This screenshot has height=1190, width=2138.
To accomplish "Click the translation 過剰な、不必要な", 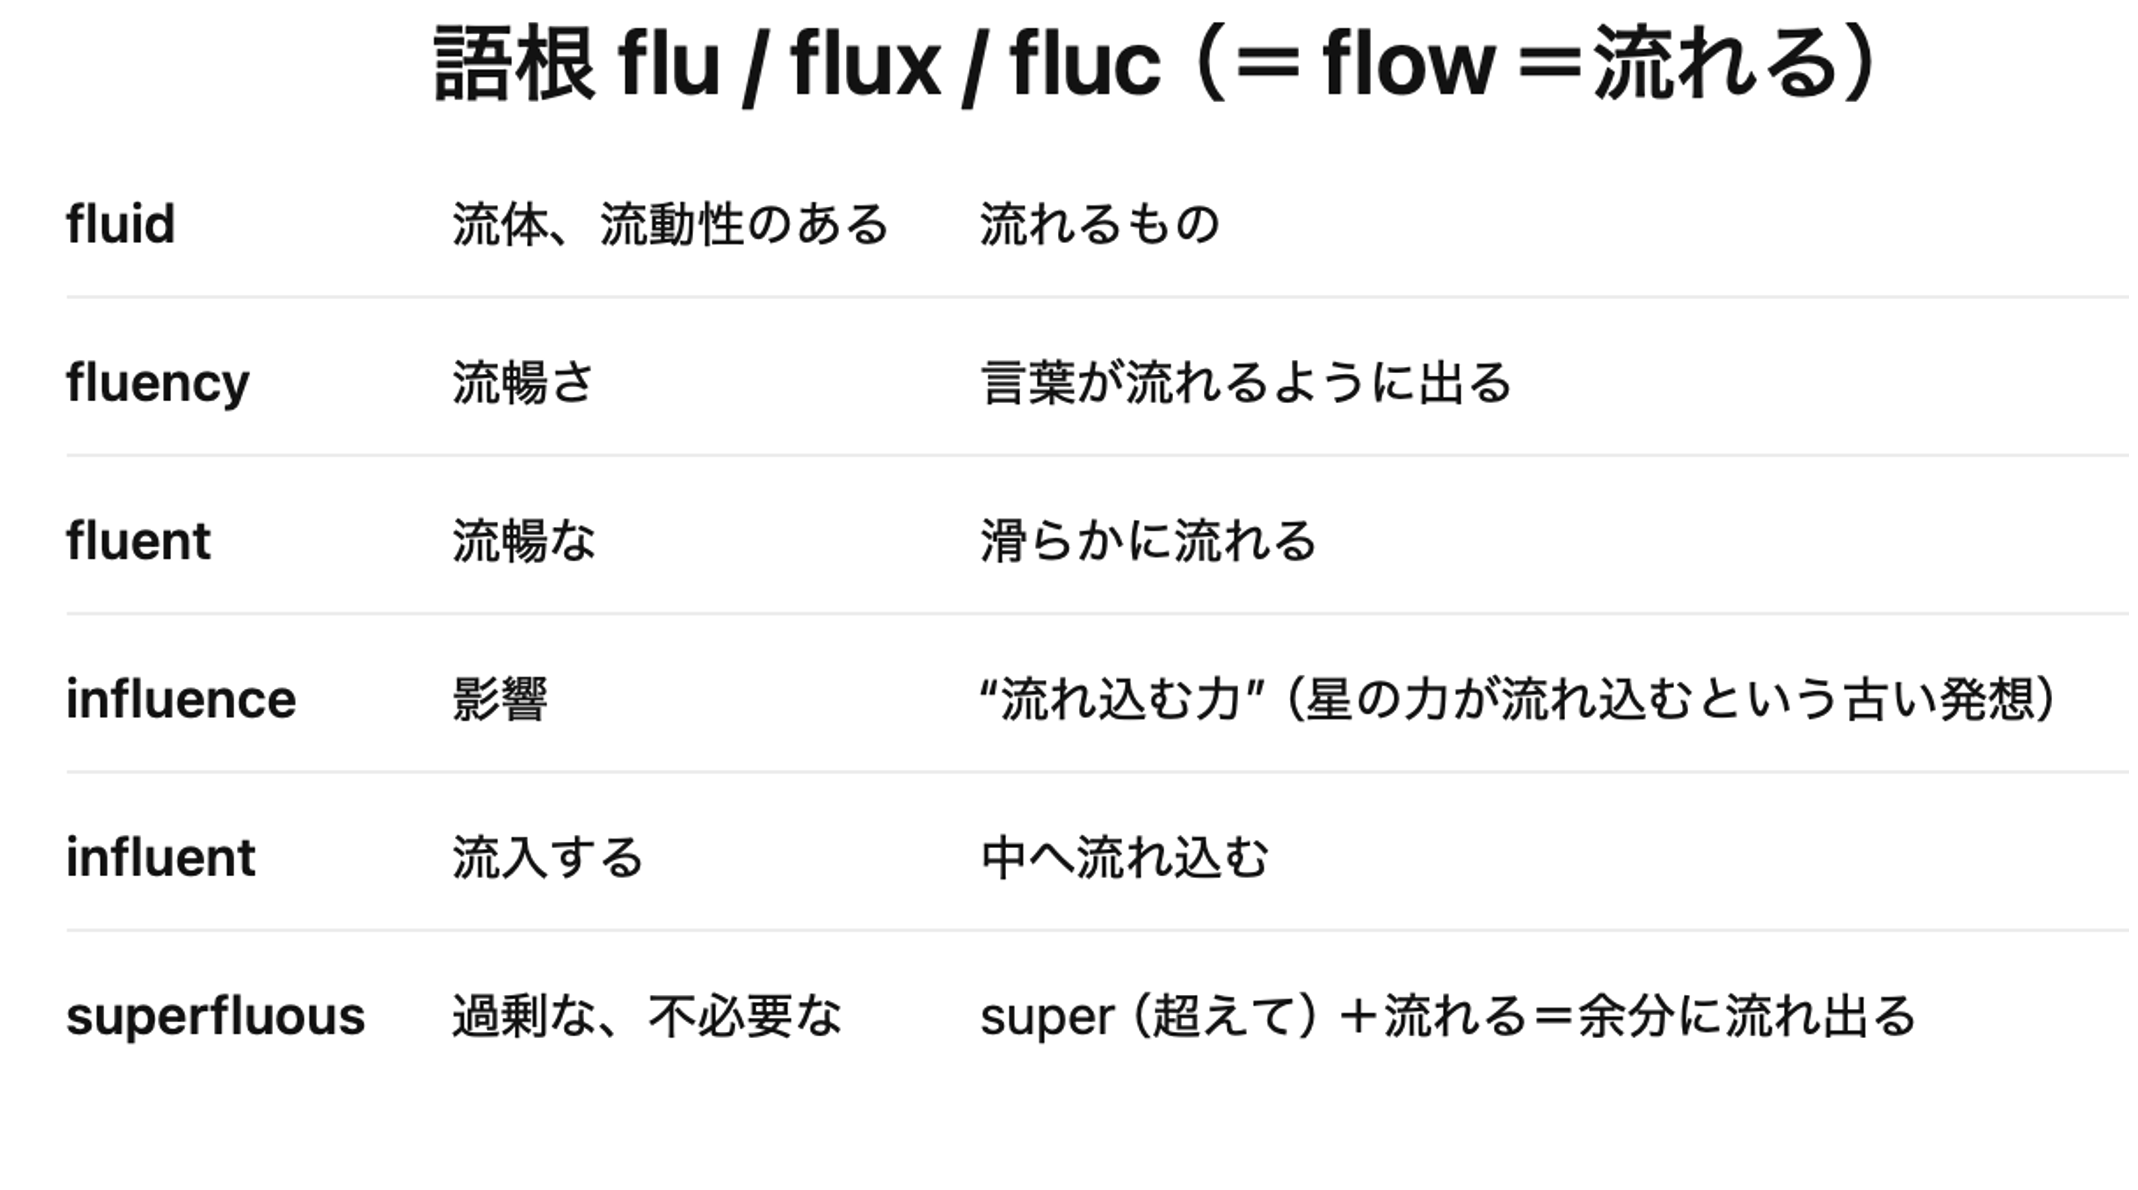I will coord(646,1016).
